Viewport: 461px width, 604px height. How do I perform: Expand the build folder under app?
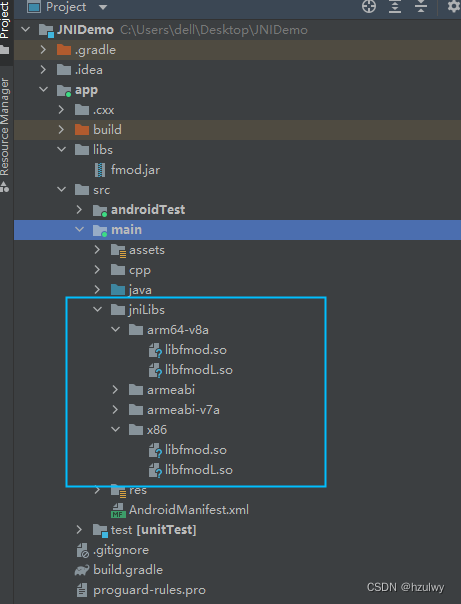61,129
